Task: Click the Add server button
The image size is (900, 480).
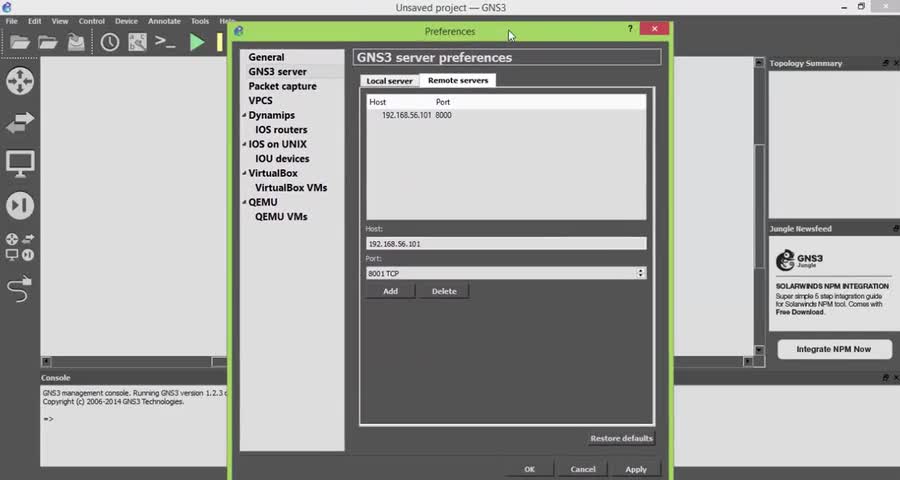Action: (x=390, y=291)
